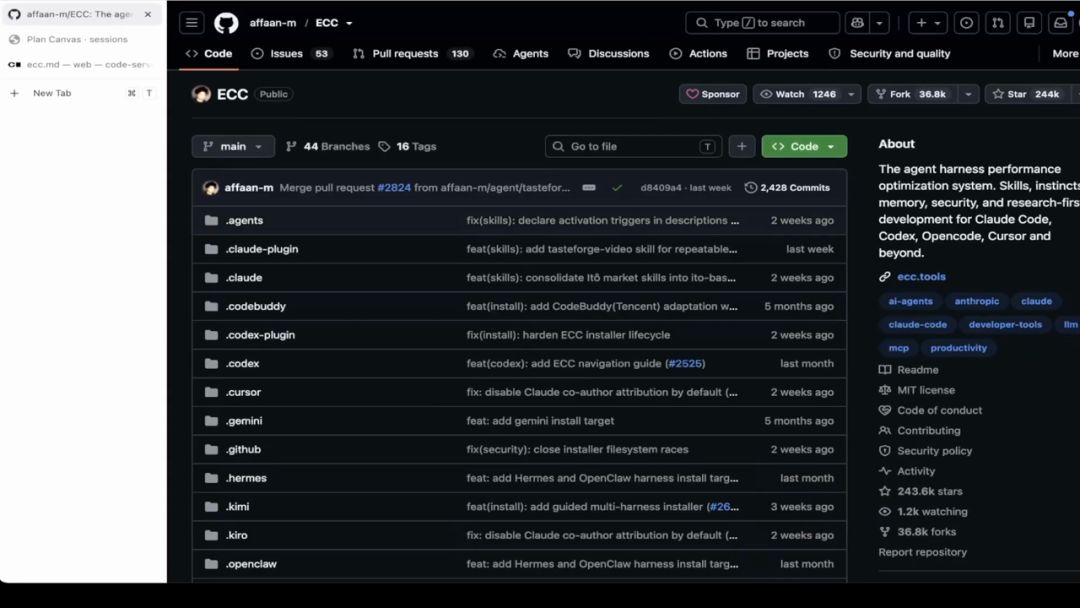Open pull requests icon in top header

click(997, 23)
